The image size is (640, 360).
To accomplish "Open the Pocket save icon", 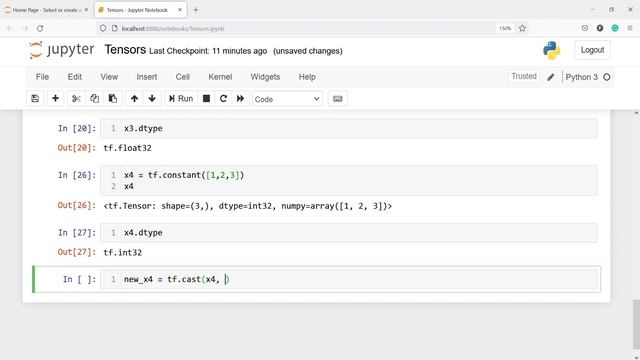I will pos(585,28).
